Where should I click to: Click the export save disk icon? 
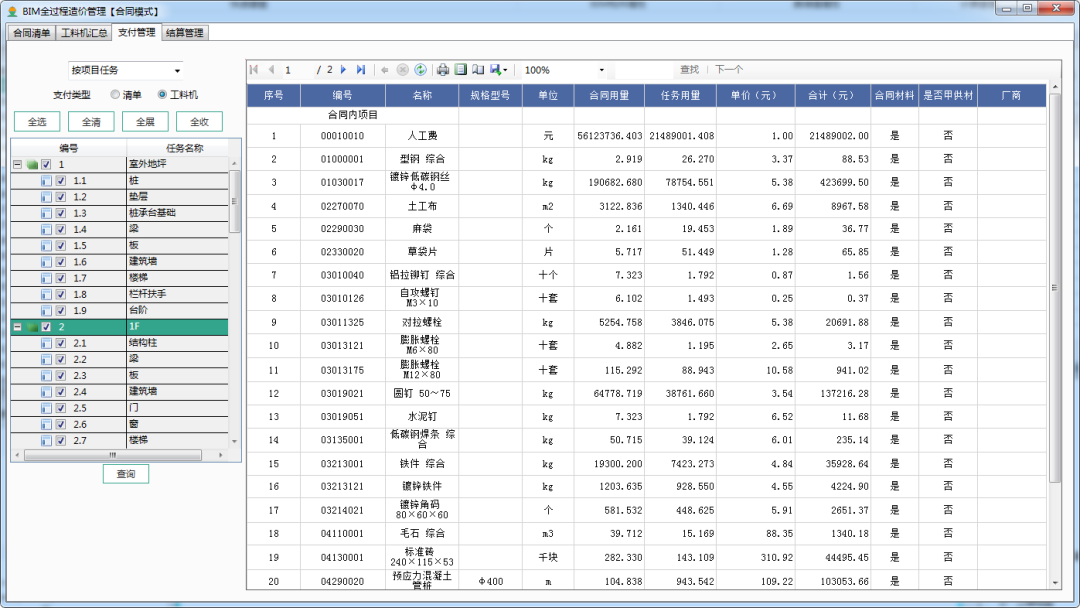(495, 70)
